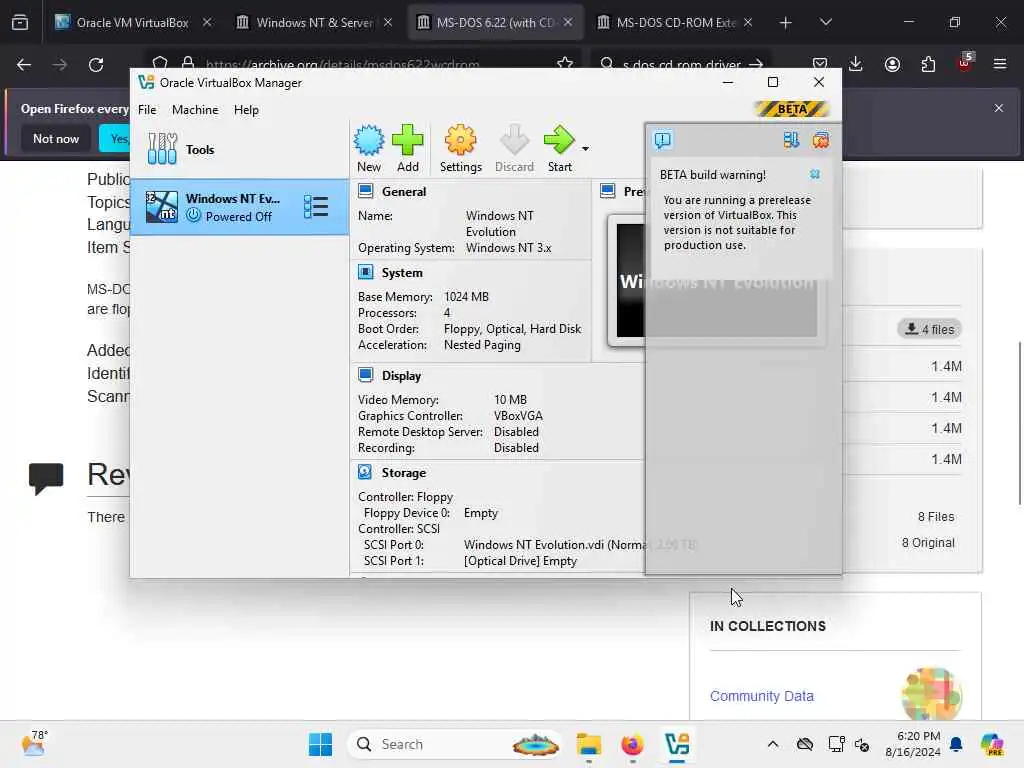Viewport: 1024px width, 768px height.
Task: Open Firefox account icon
Action: pyautogui.click(x=892, y=64)
